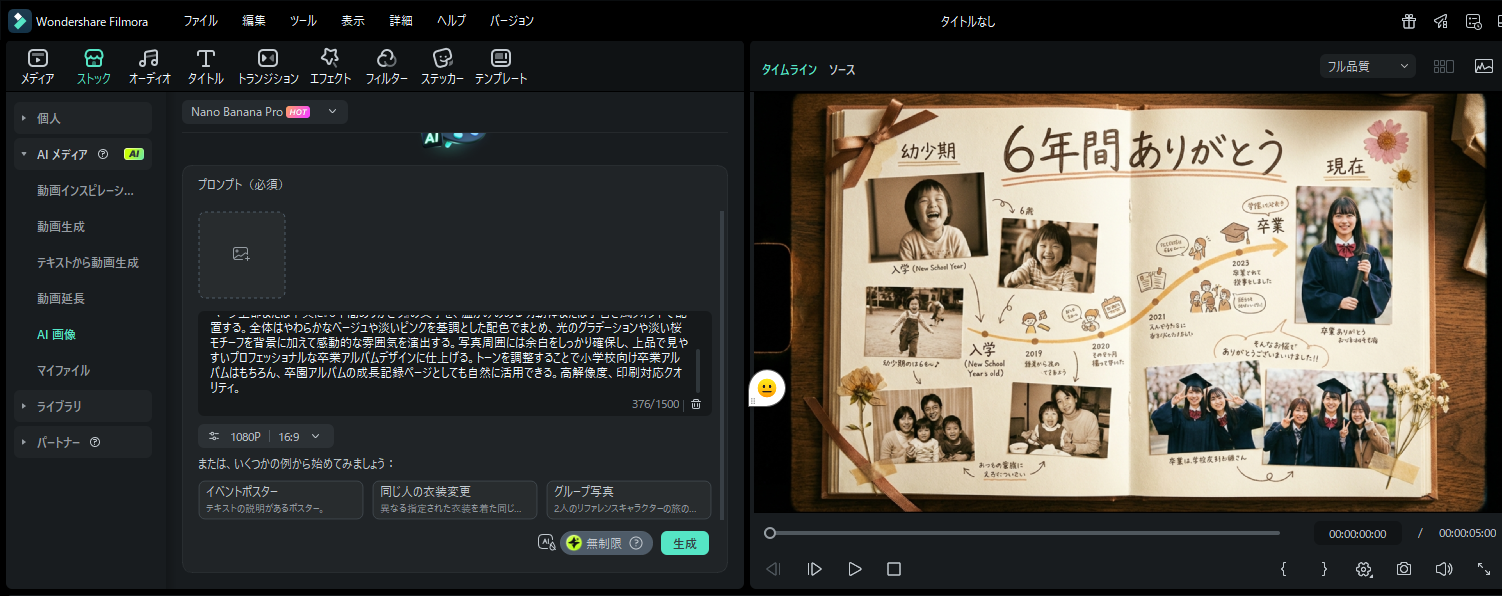
Task: Select テキストから動画生成 in the sidebar
Action: (x=88, y=262)
